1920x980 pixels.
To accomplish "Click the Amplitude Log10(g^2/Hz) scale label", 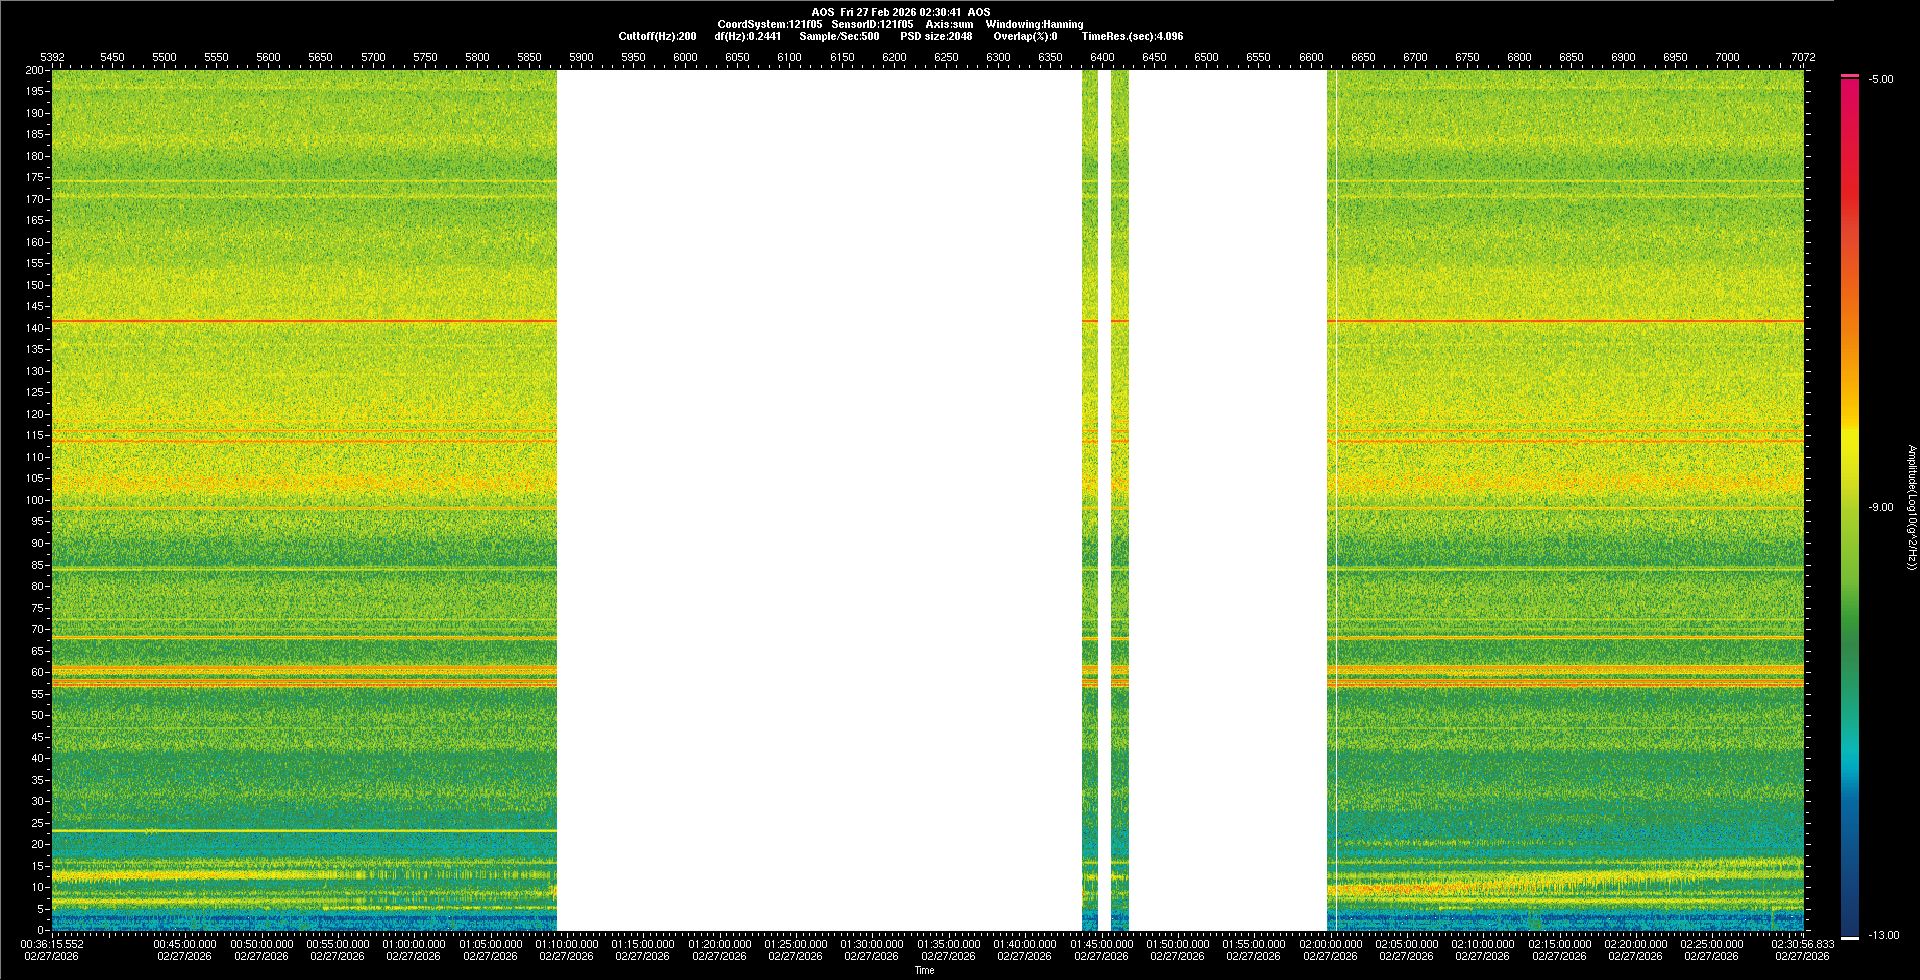I will 1912,507.
